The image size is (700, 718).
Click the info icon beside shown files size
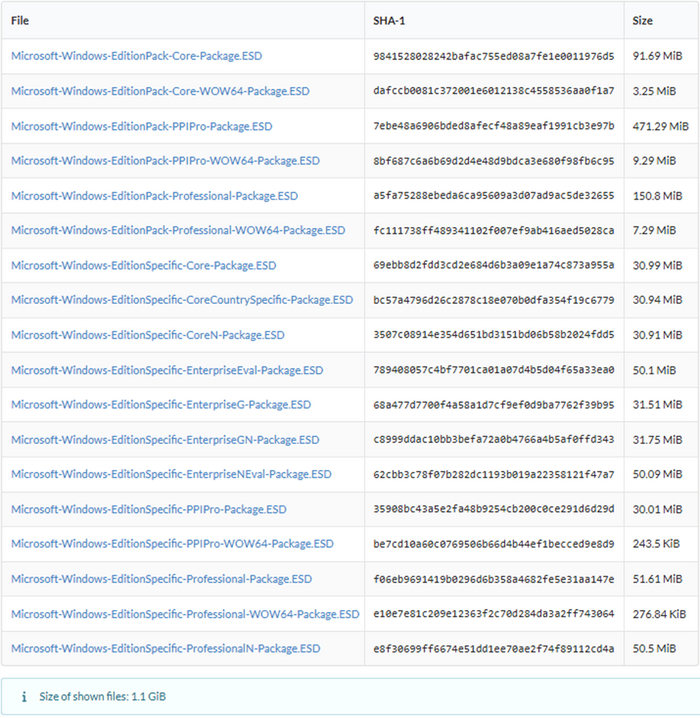pos(24,697)
